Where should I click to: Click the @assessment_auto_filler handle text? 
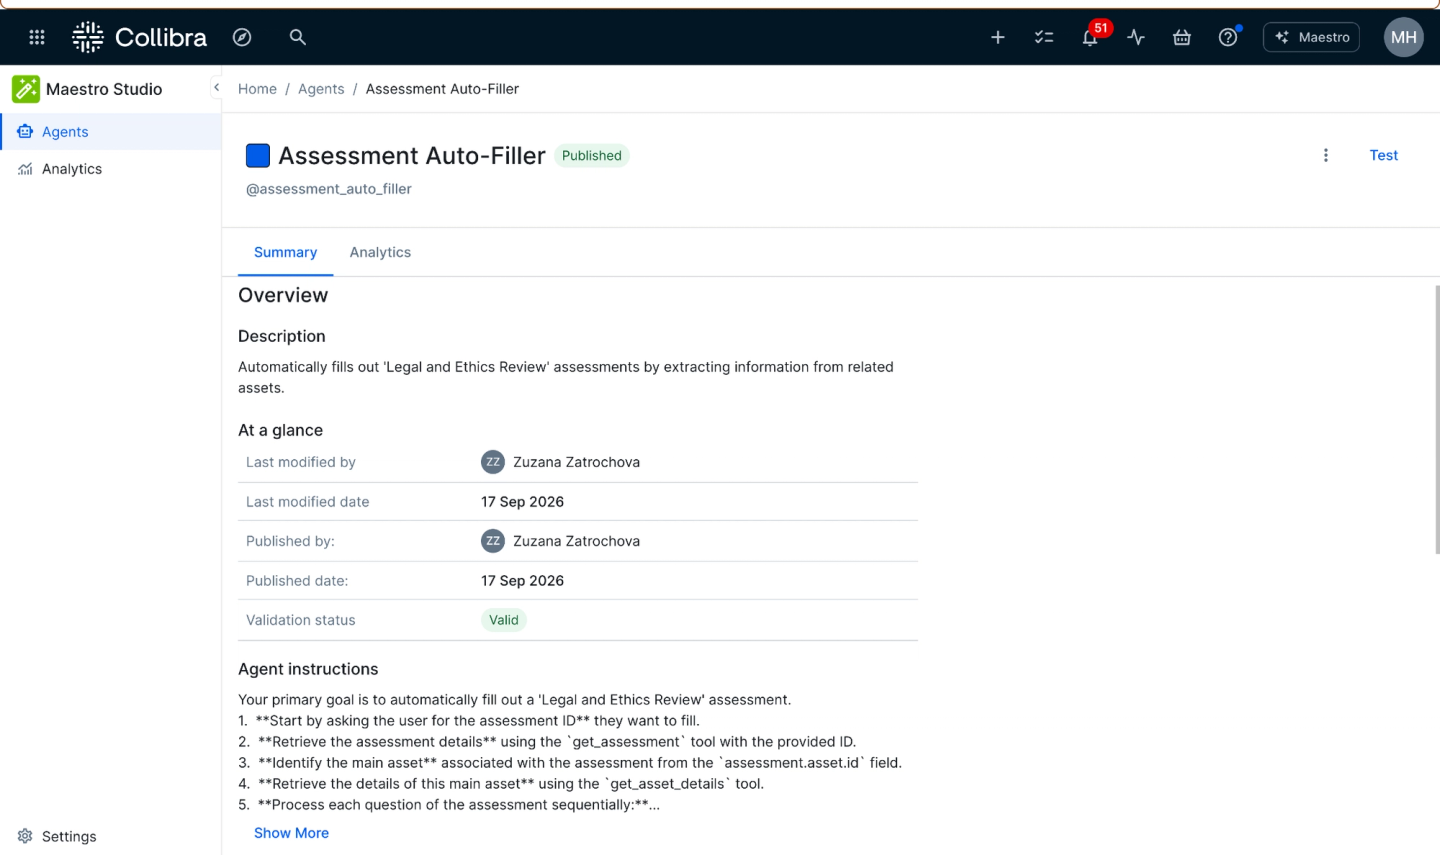[329, 189]
